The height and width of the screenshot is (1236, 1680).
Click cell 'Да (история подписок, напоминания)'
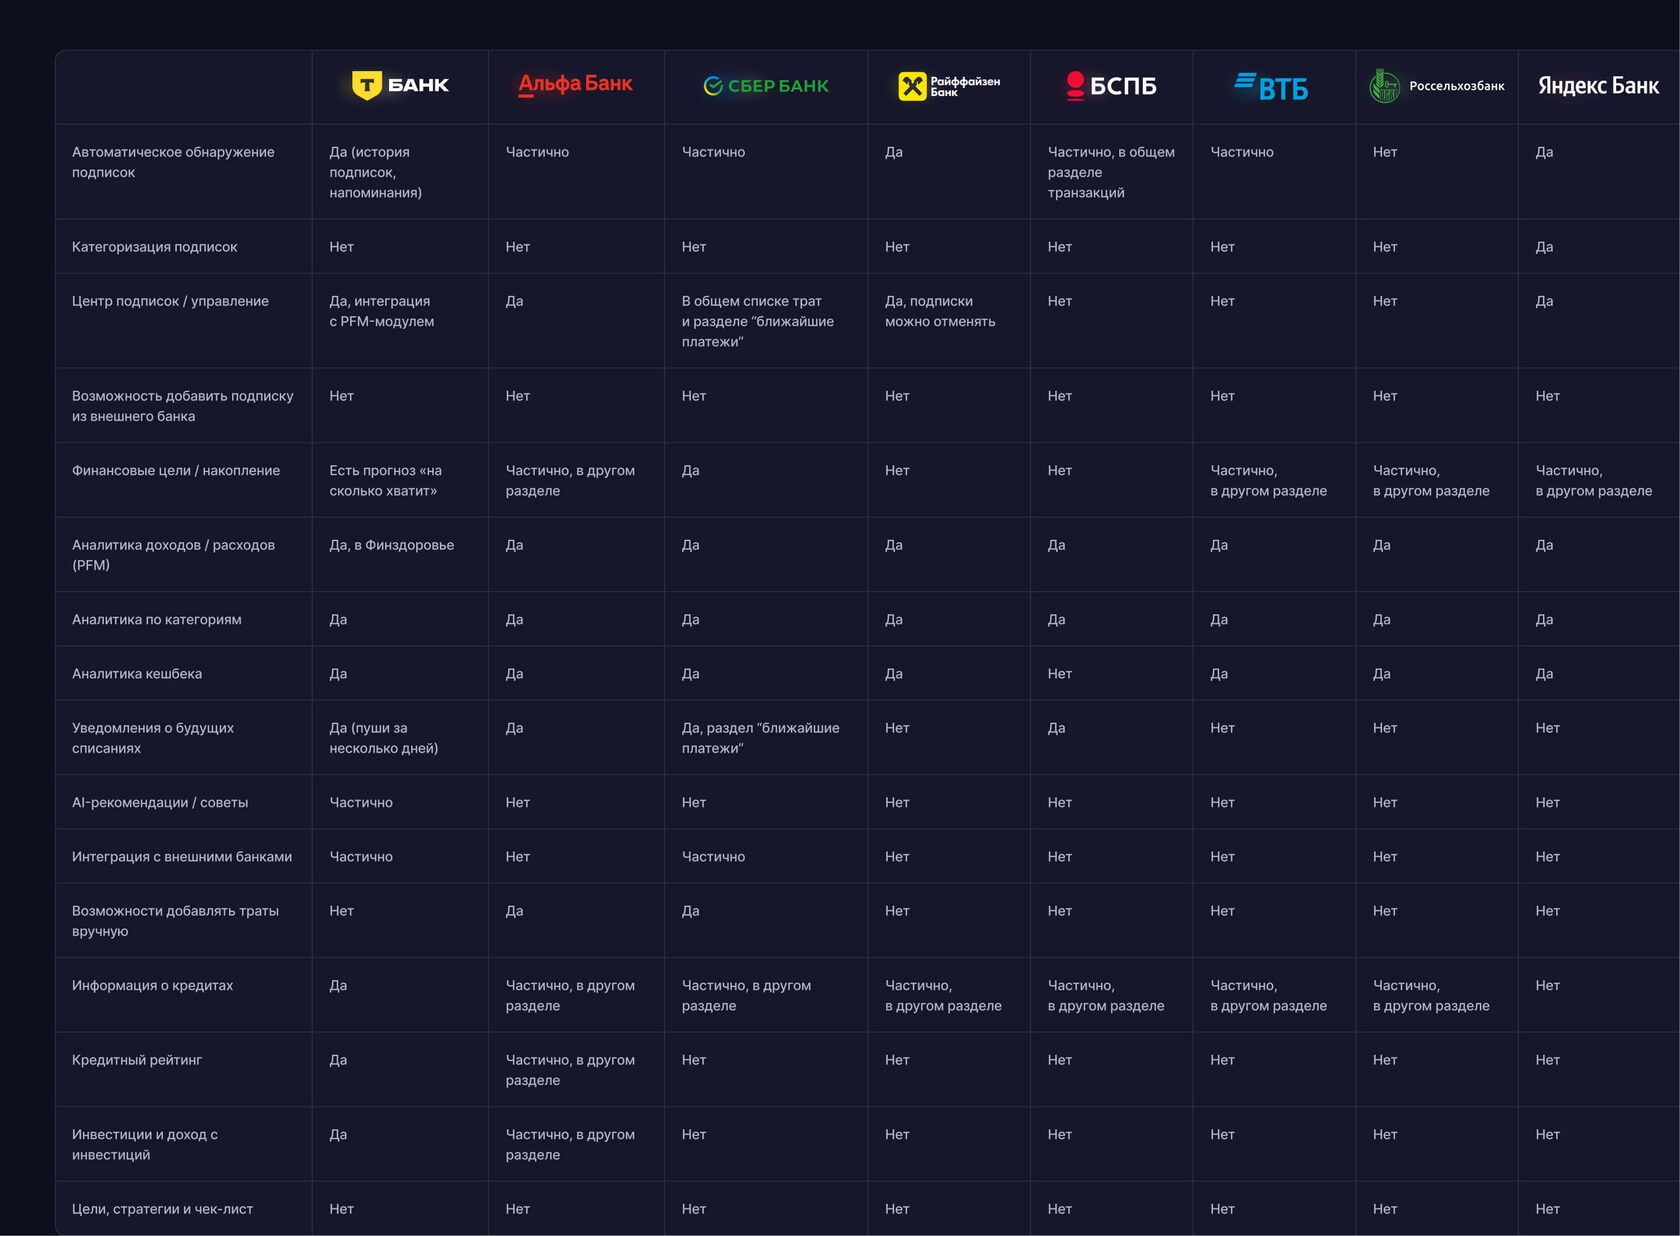tap(376, 172)
